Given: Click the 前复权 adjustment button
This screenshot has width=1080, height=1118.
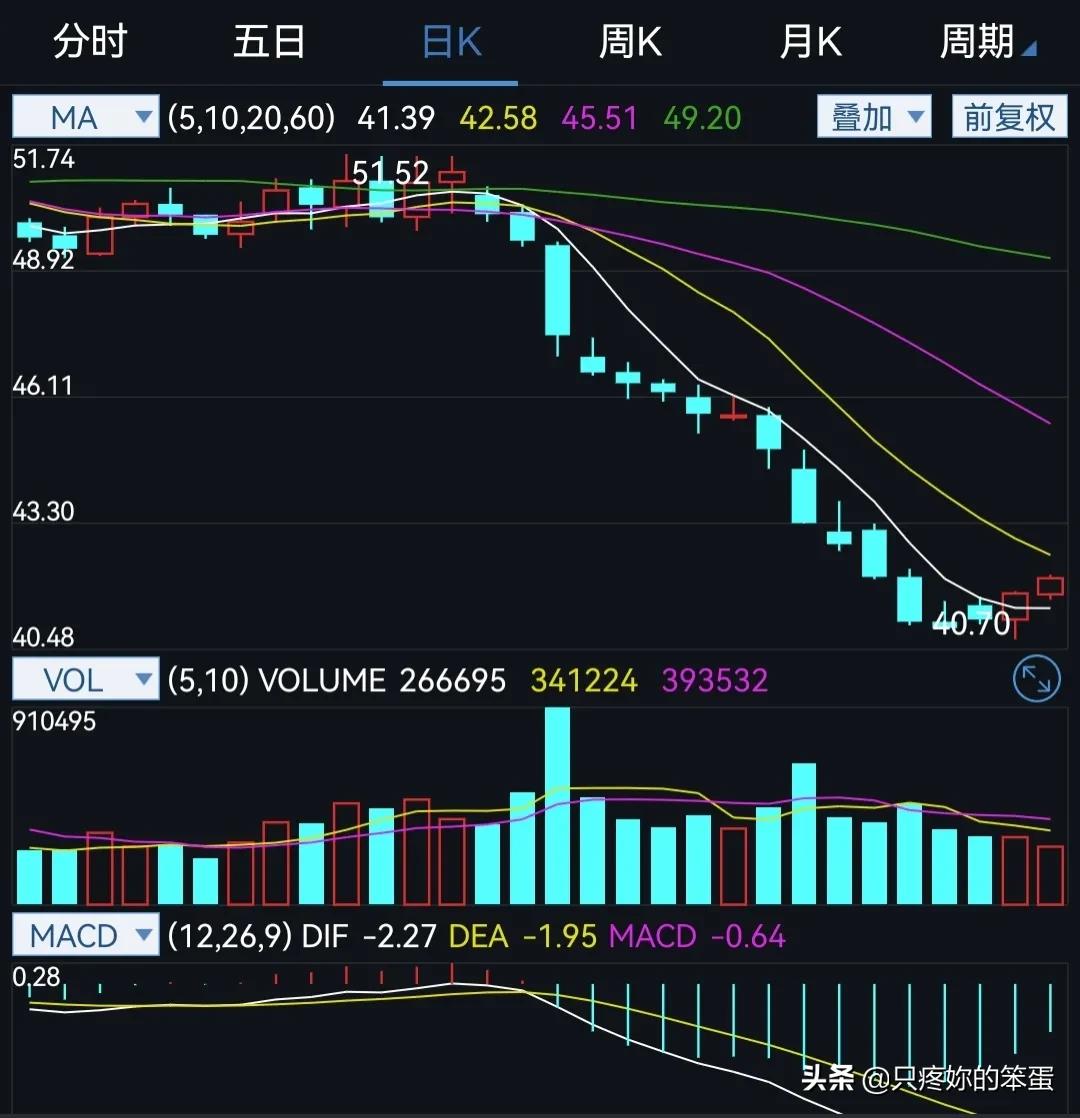Looking at the screenshot, I should 1009,116.
